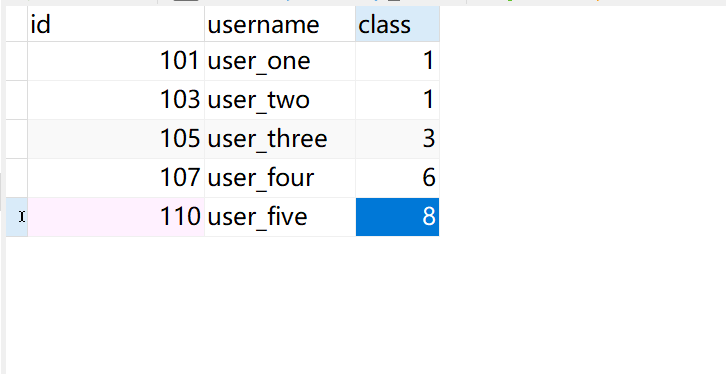Select the class cell with value 3
Screen dimensions: 726x374
397,139
